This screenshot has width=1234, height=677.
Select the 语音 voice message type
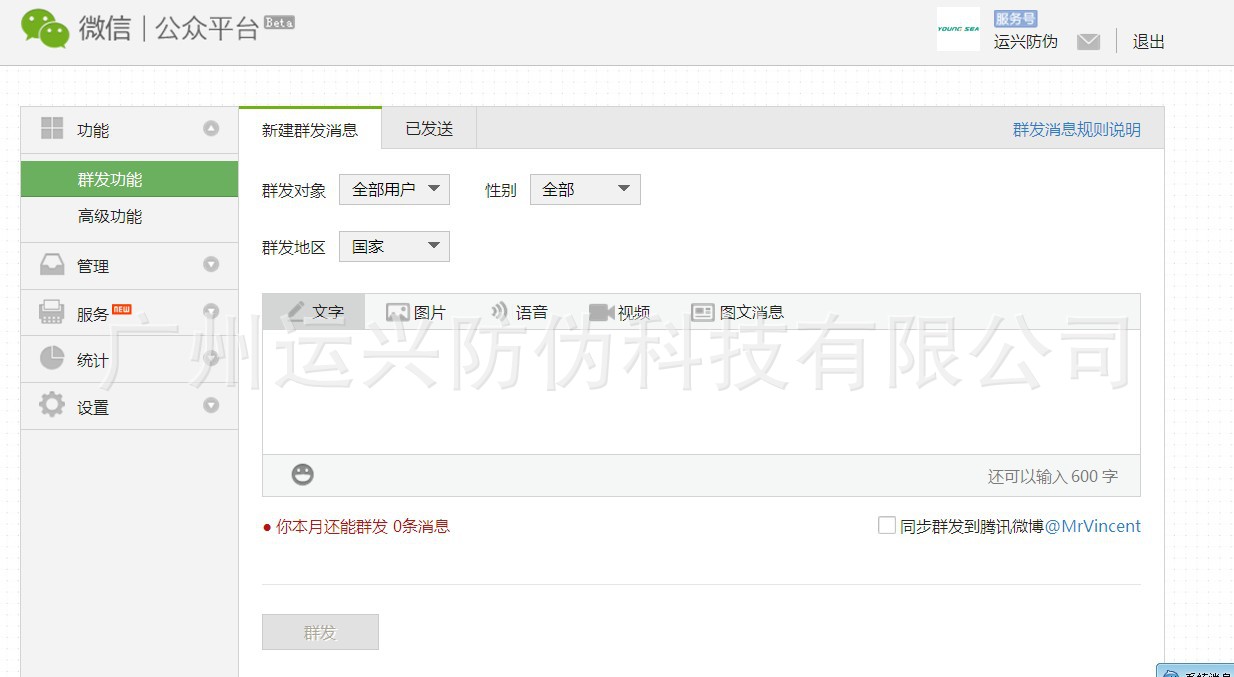(x=519, y=312)
